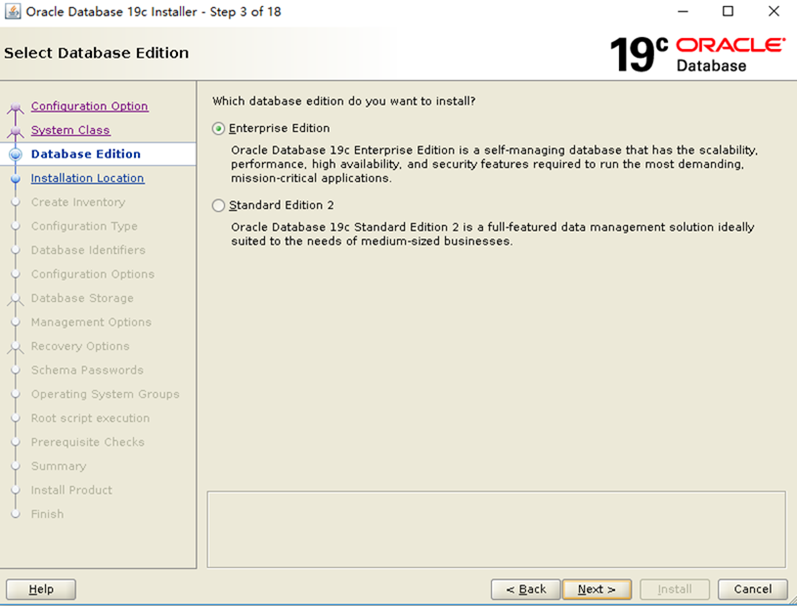Click the Configuration Options step label
The image size is (797, 606).
click(x=93, y=274)
